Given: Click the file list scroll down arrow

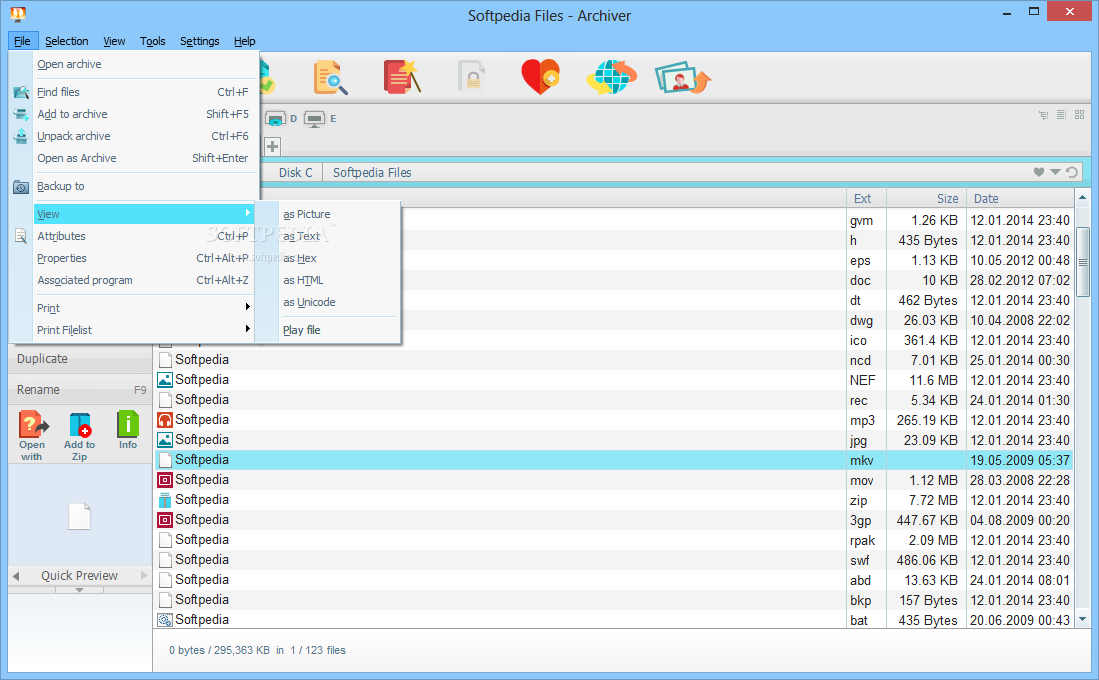Looking at the screenshot, I should point(1082,619).
